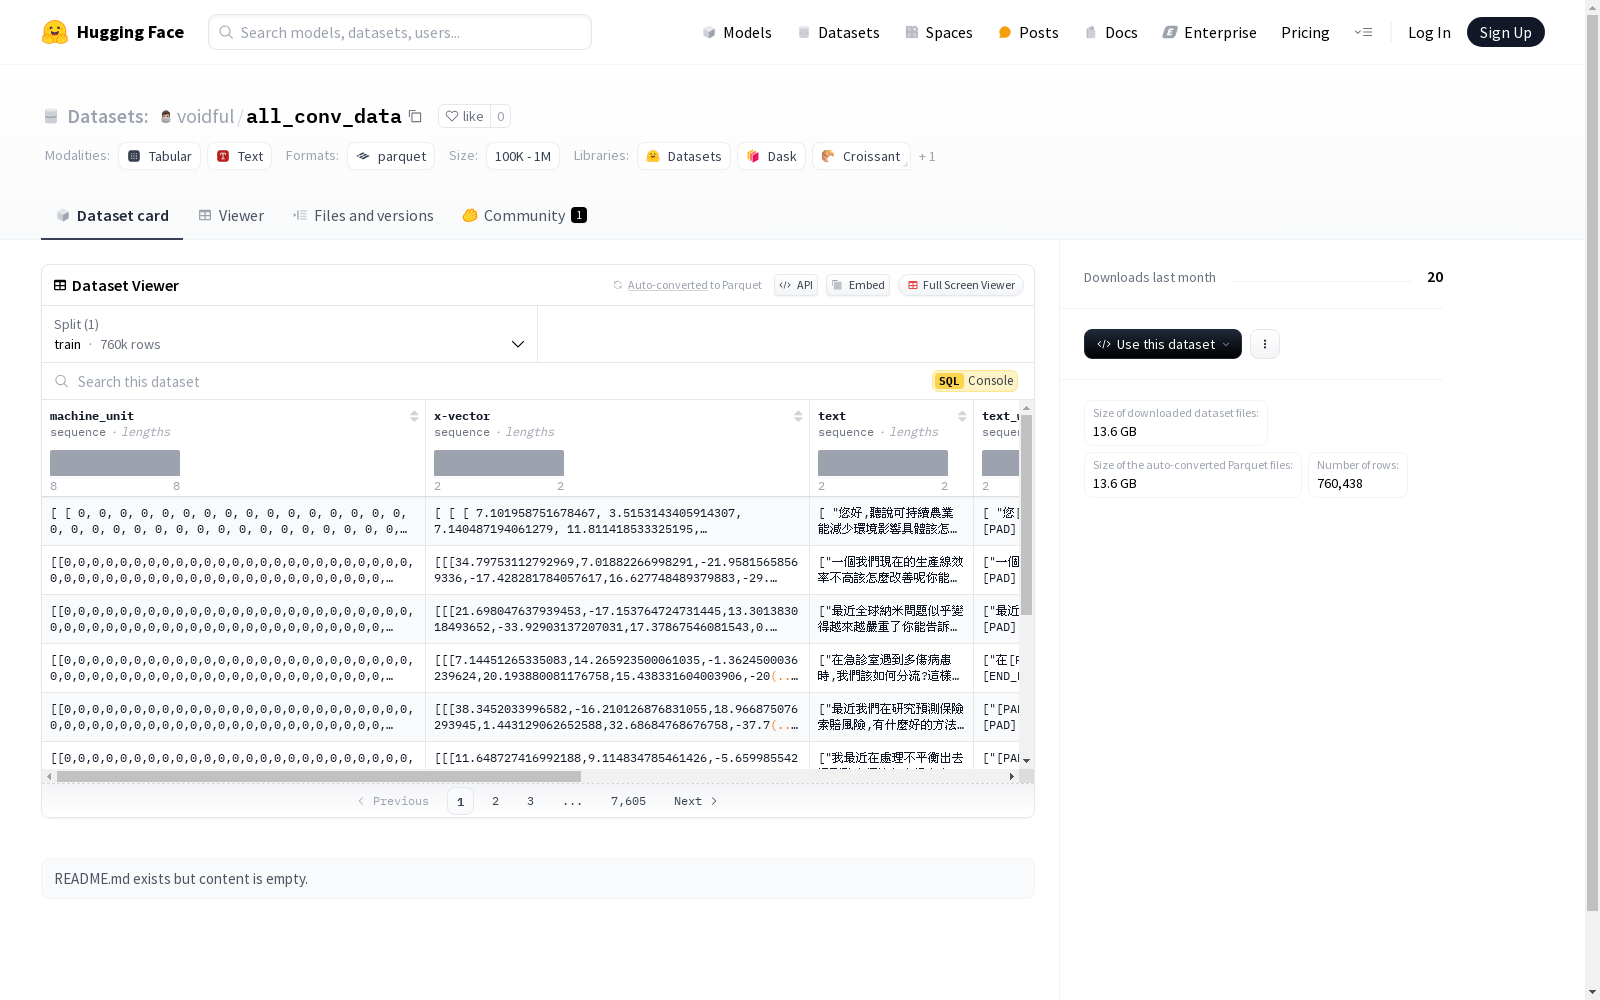Click the current page 1 button
This screenshot has height=1000, width=1600.
pyautogui.click(x=460, y=801)
